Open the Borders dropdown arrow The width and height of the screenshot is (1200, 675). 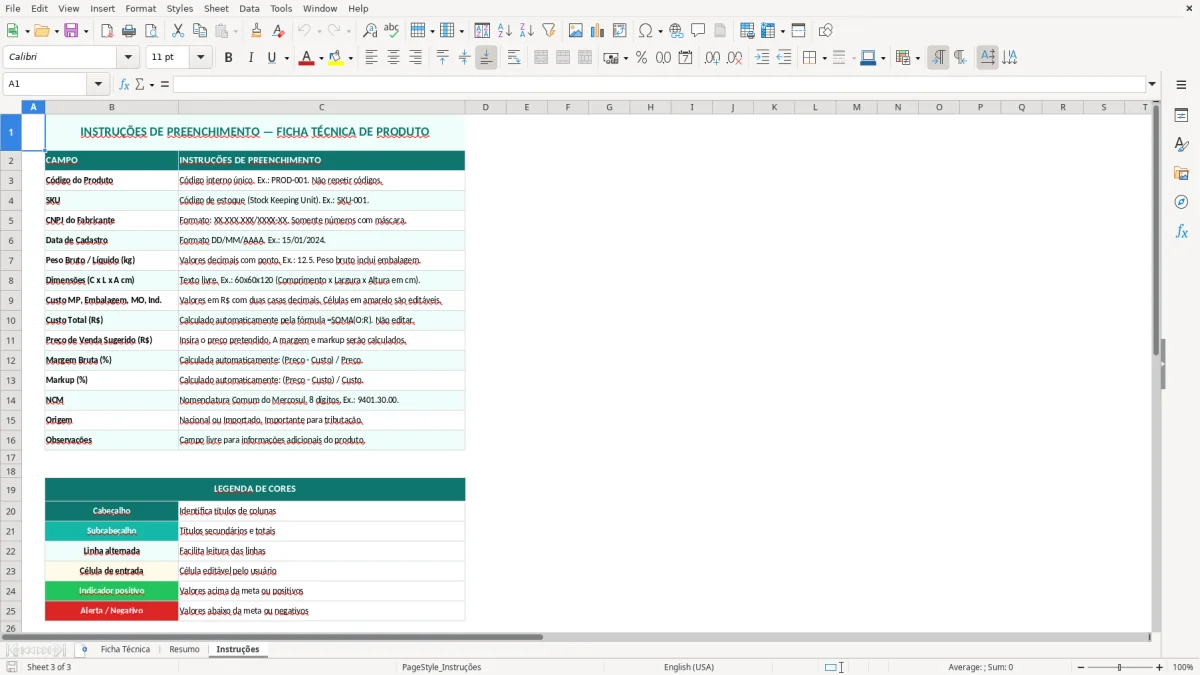tap(824, 58)
